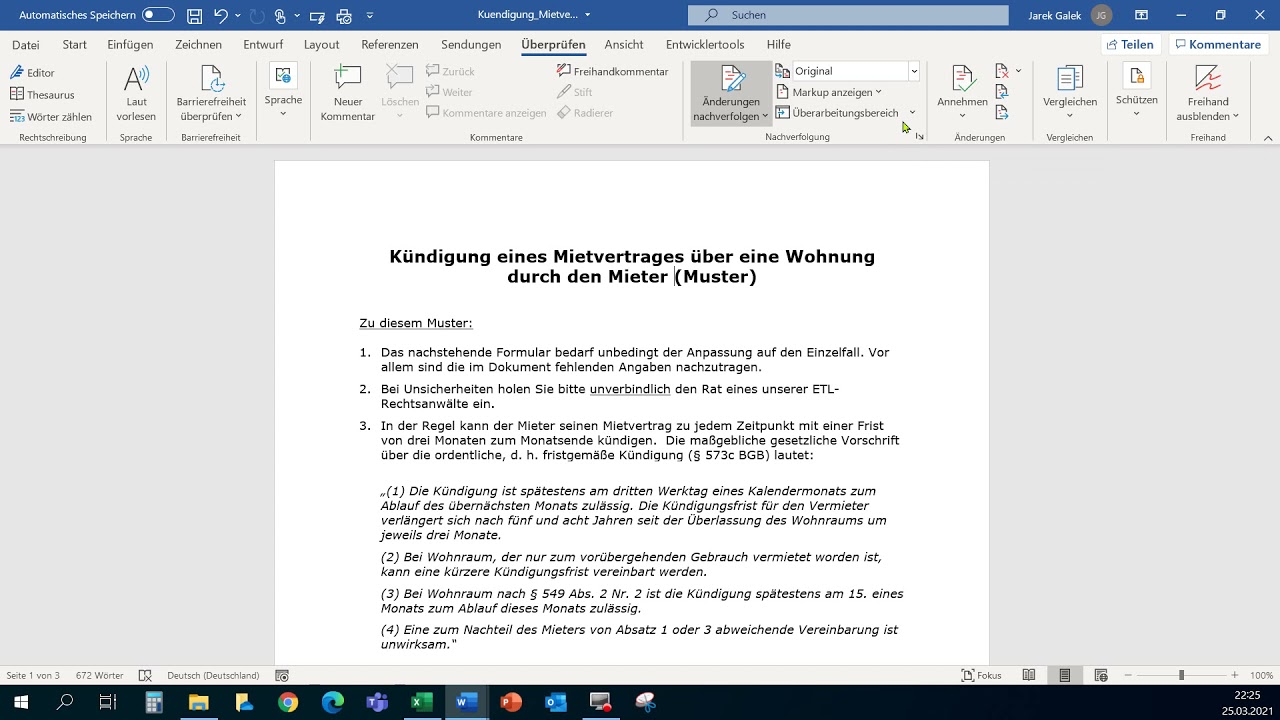Switch to the Referenzen tab

click(390, 45)
